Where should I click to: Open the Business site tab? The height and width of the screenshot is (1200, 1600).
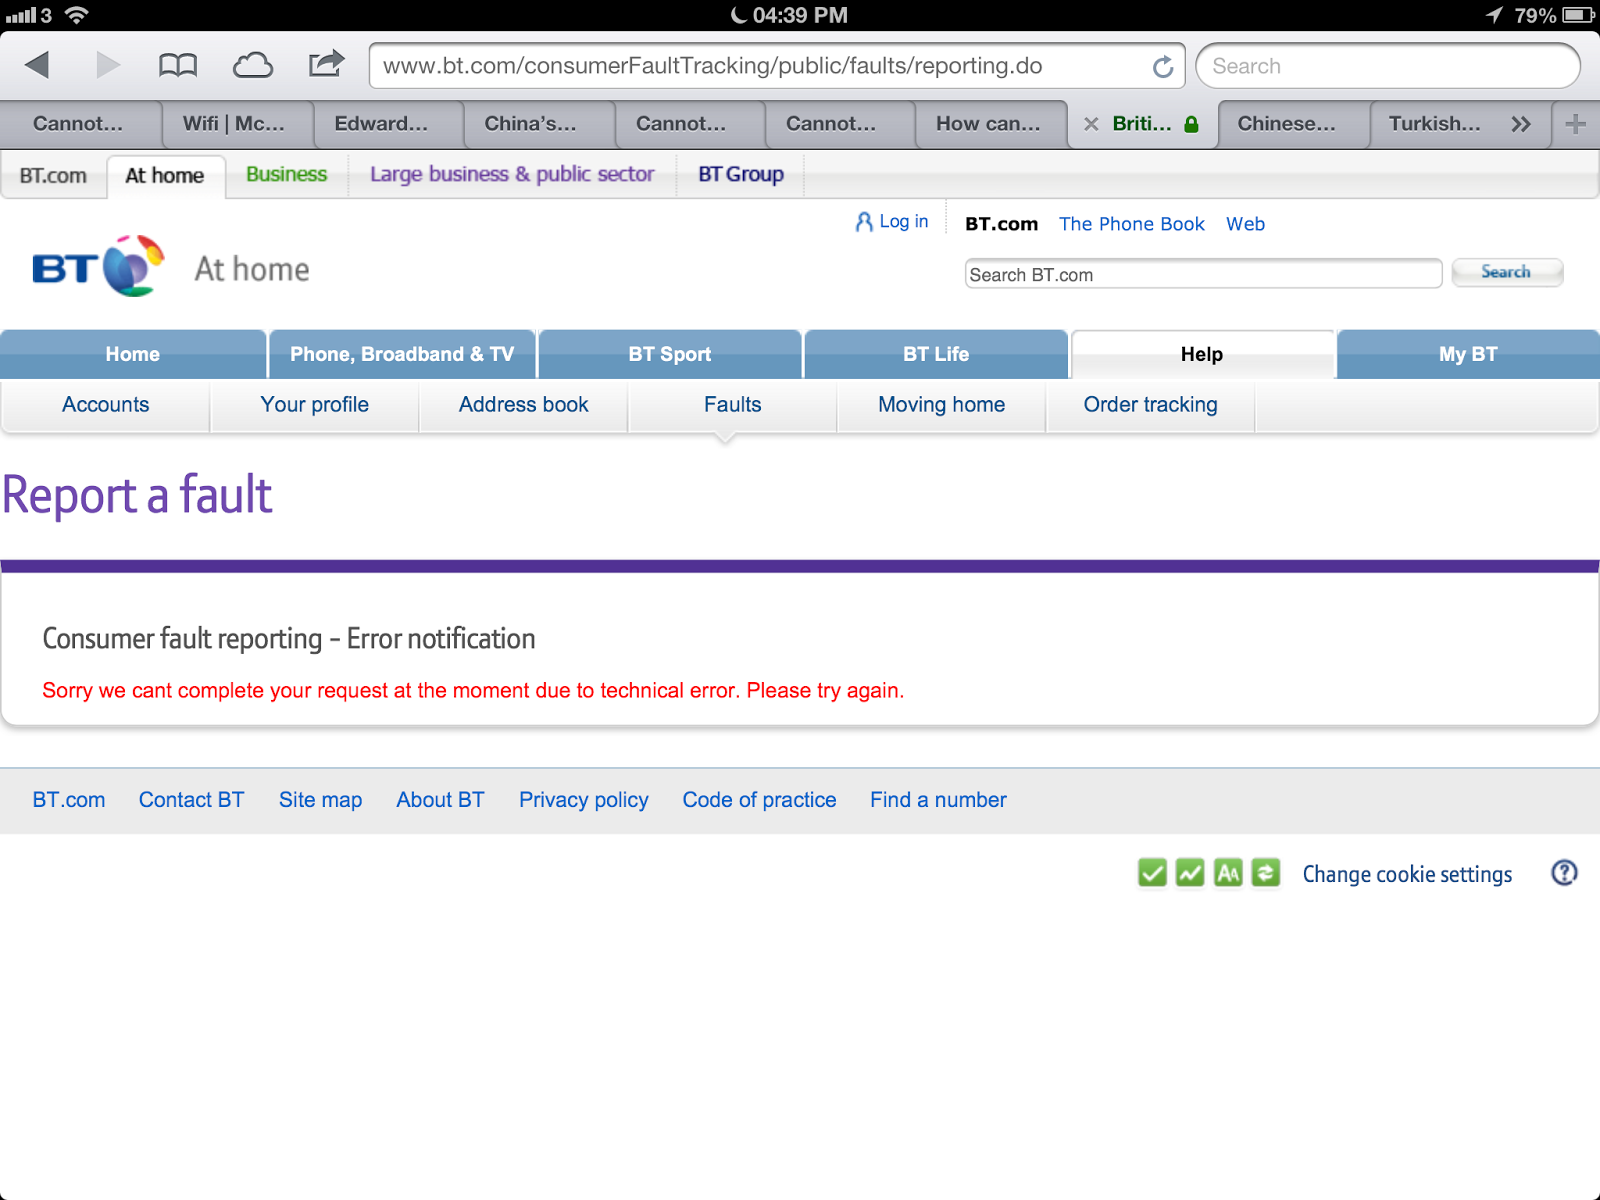tap(287, 174)
